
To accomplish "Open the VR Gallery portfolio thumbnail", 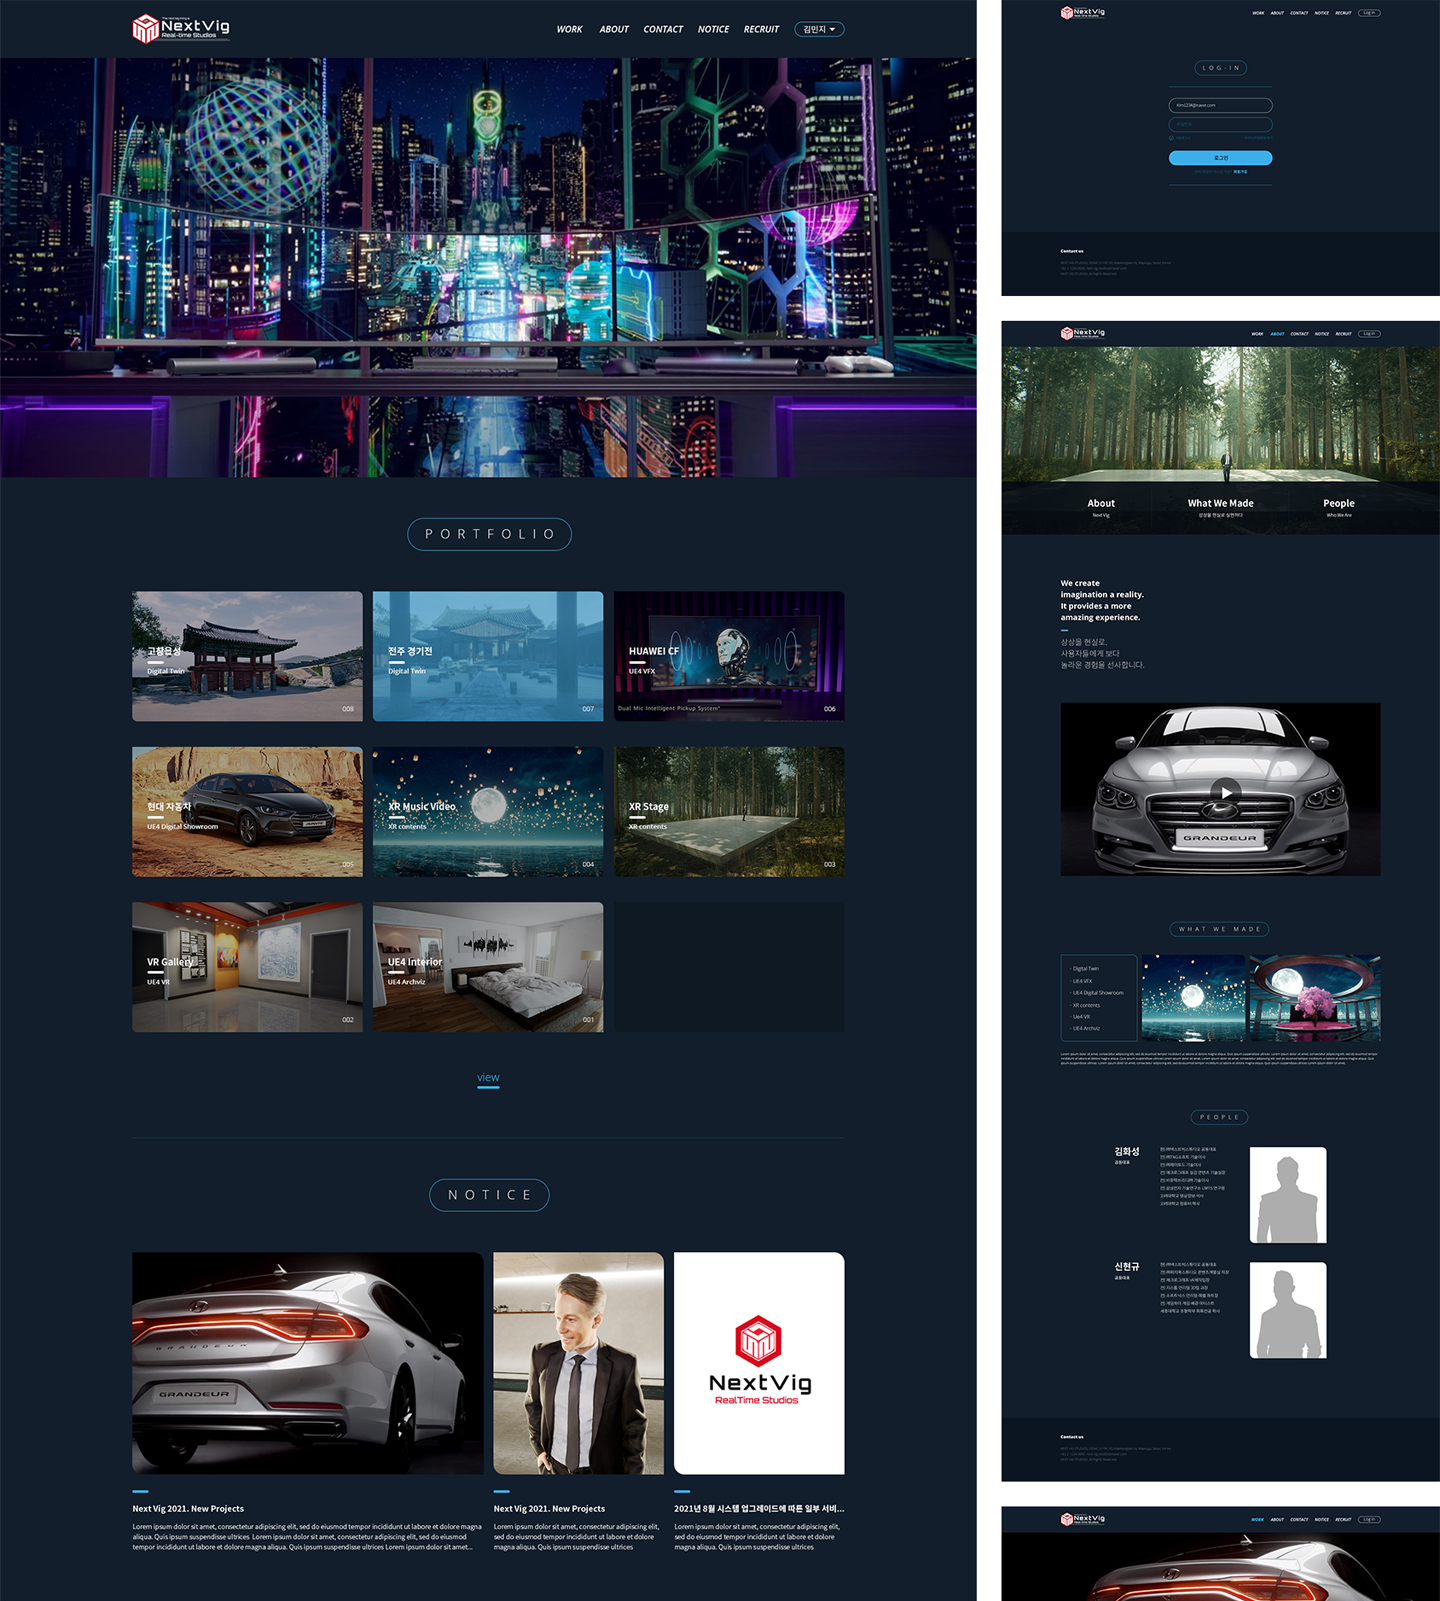I will click(247, 967).
